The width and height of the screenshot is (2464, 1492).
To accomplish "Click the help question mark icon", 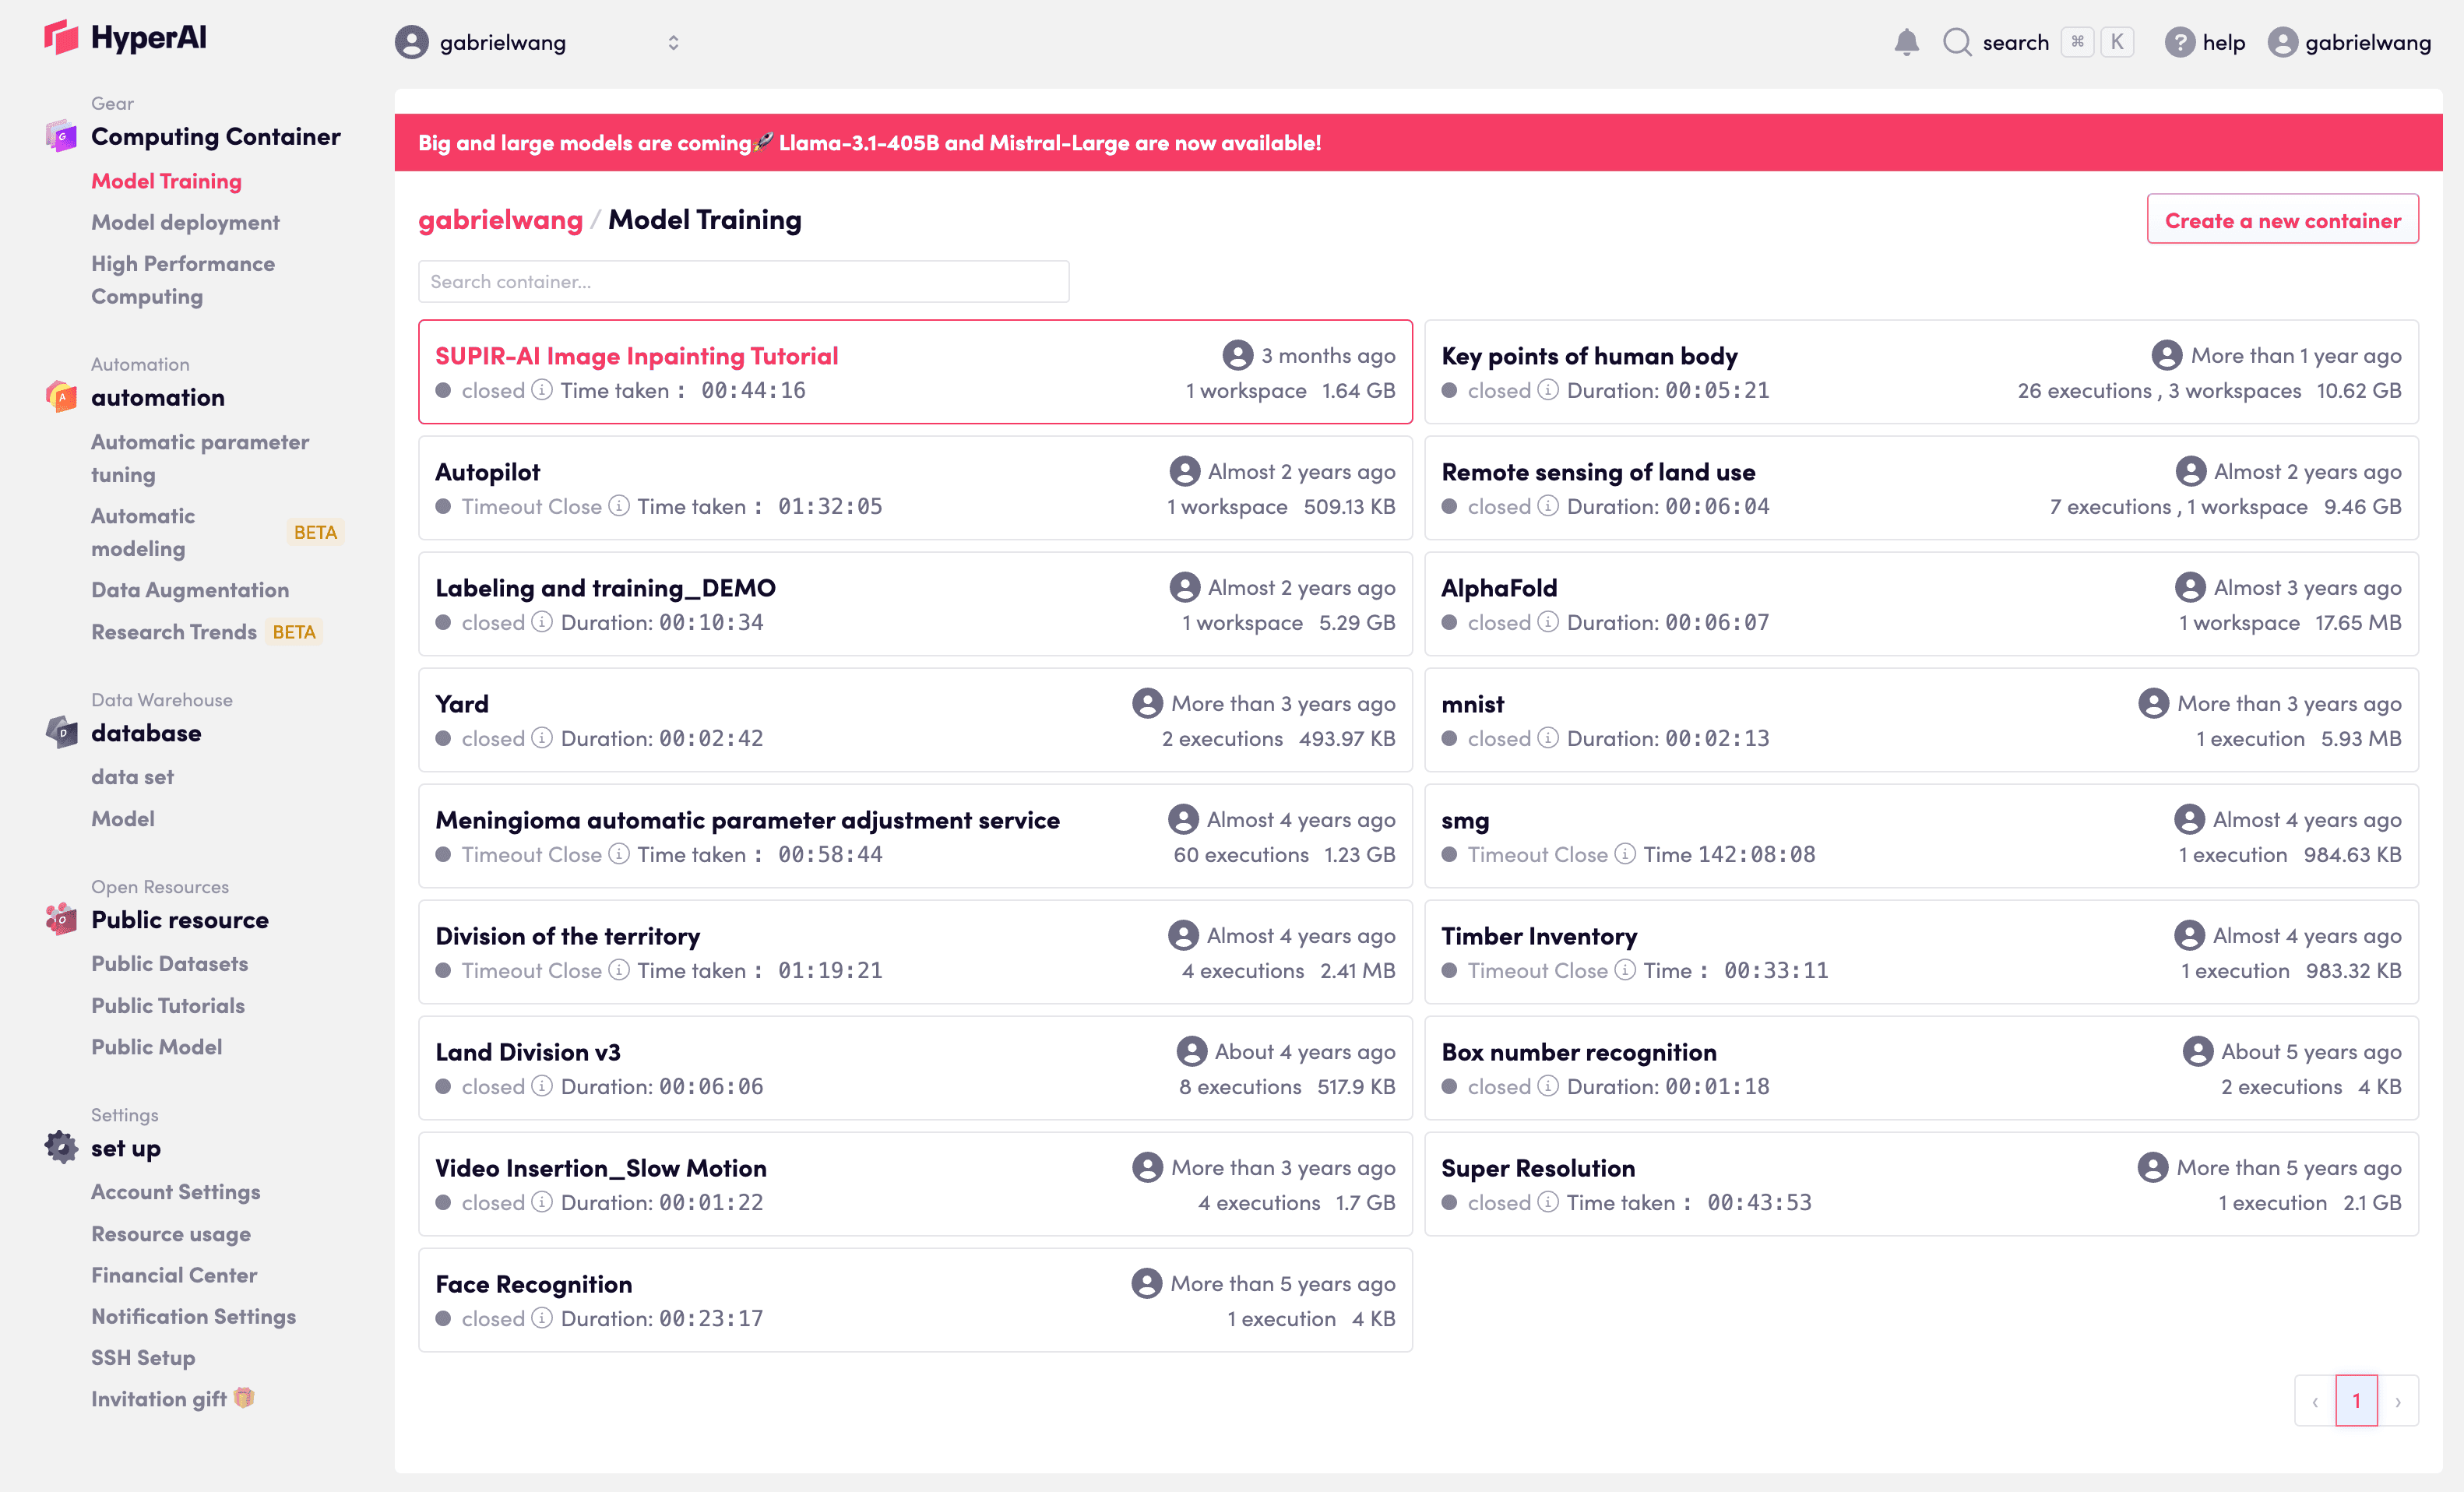I will click(2179, 42).
